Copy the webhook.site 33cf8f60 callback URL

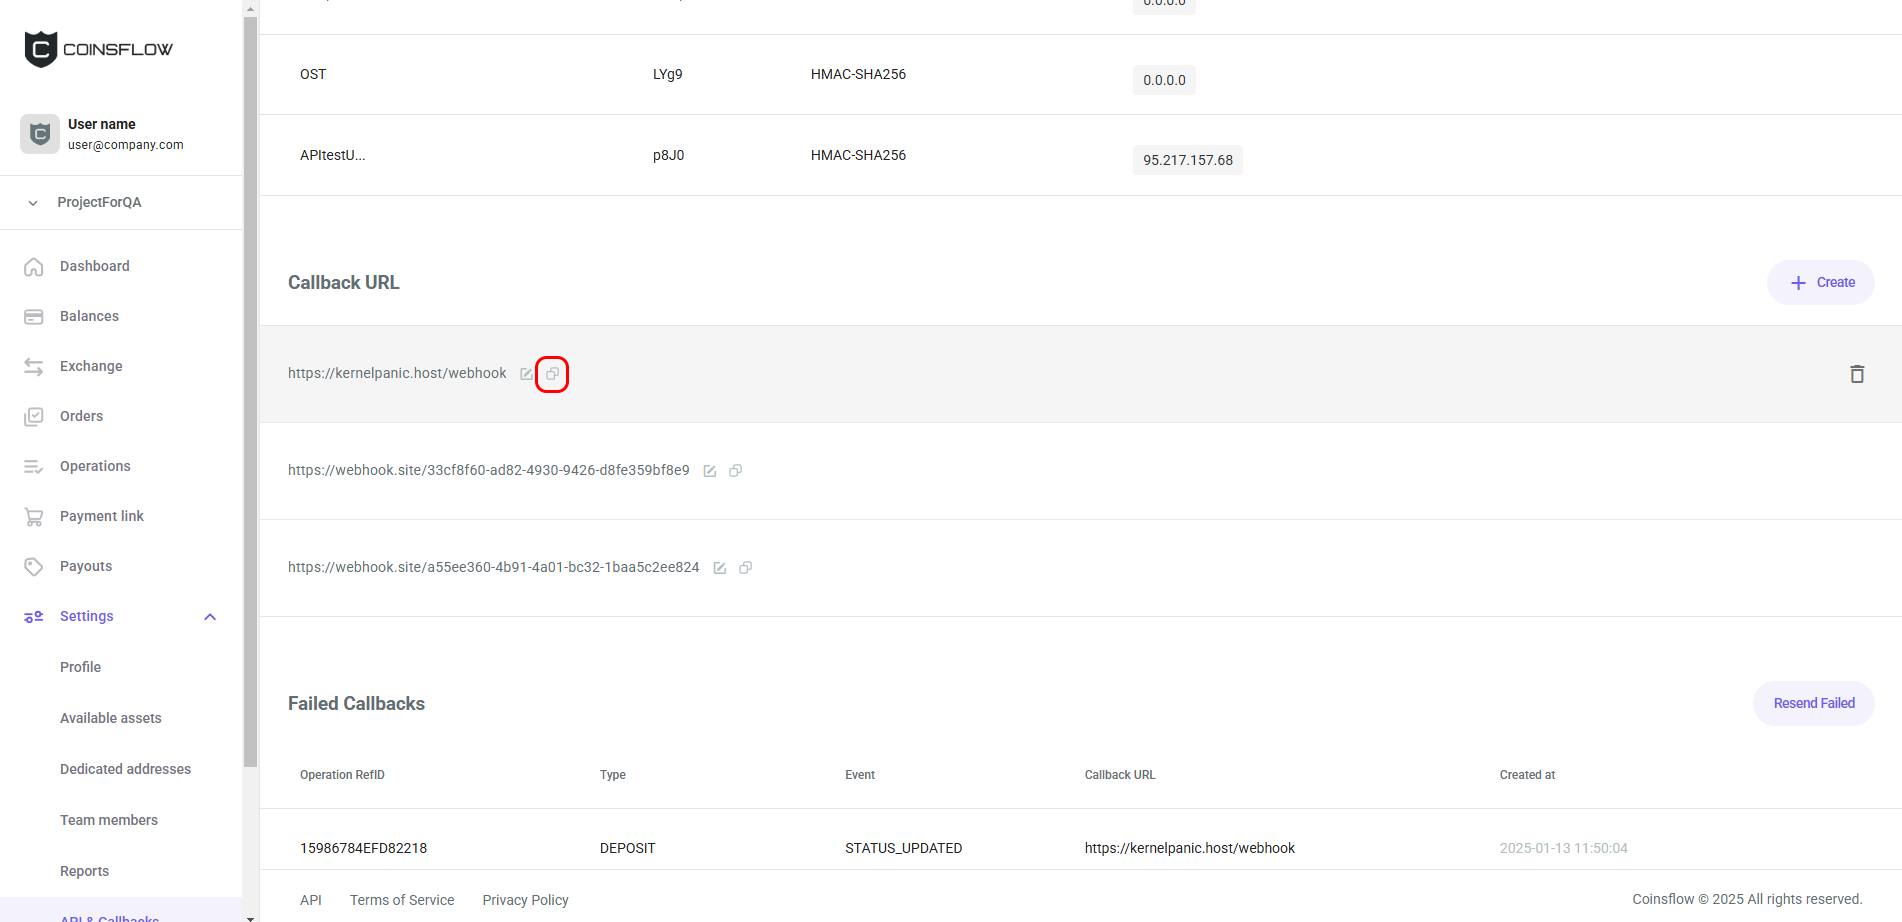point(735,471)
